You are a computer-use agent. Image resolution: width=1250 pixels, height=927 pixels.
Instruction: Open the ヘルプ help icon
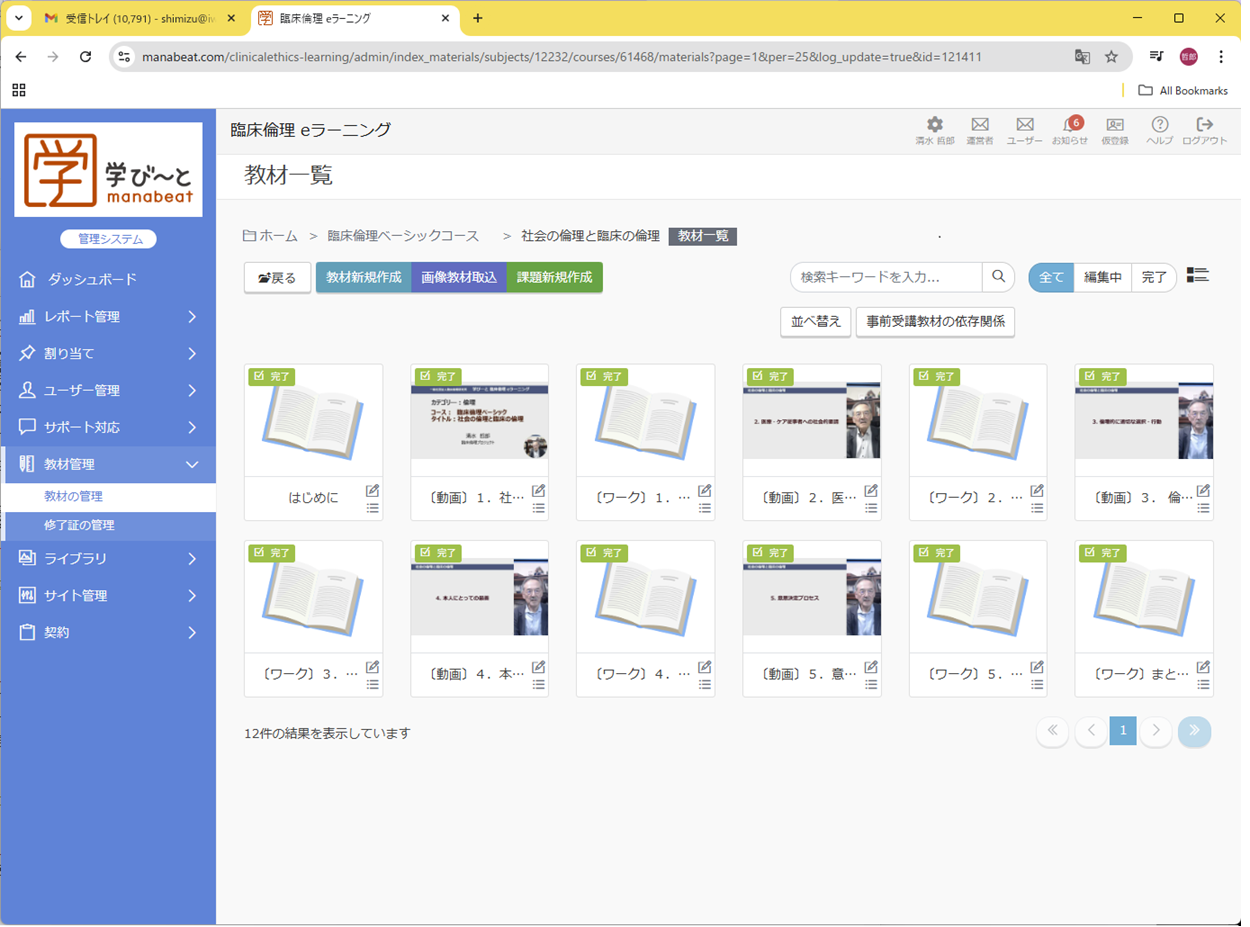coord(1159,125)
